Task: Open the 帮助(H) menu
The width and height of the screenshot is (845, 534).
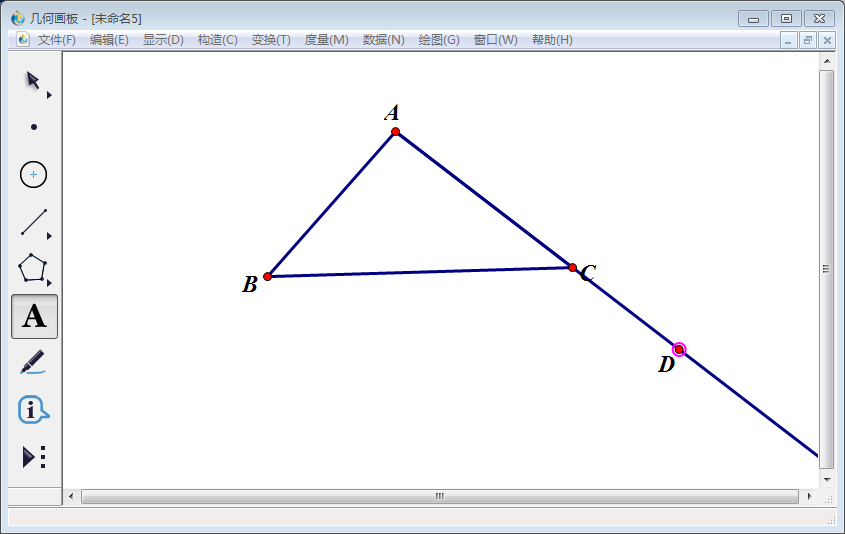Action: [x=552, y=40]
